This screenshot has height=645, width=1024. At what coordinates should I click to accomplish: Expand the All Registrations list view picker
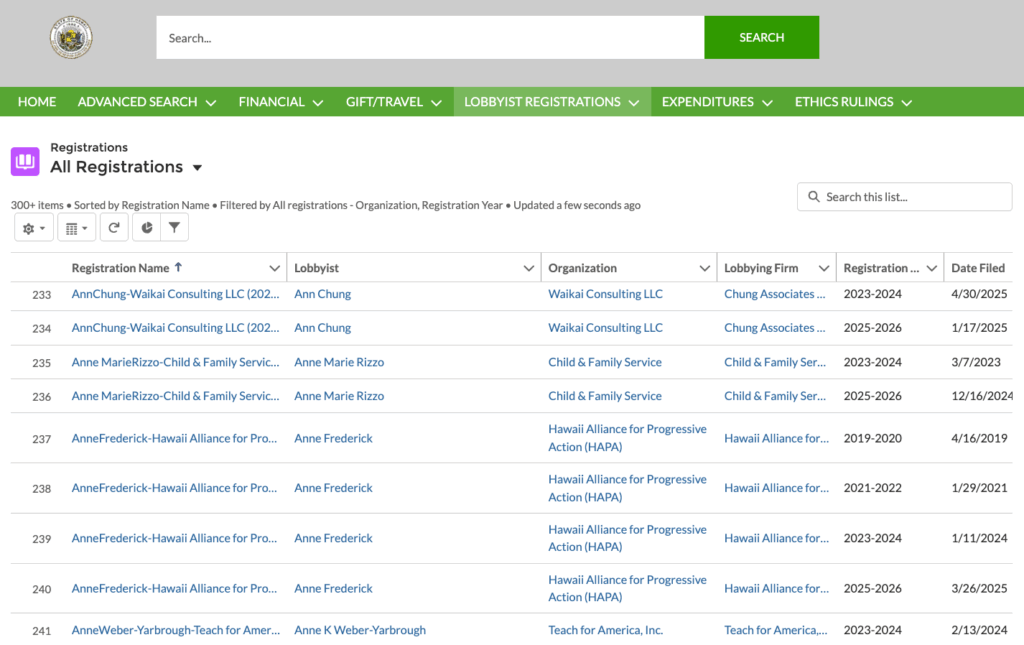click(197, 167)
